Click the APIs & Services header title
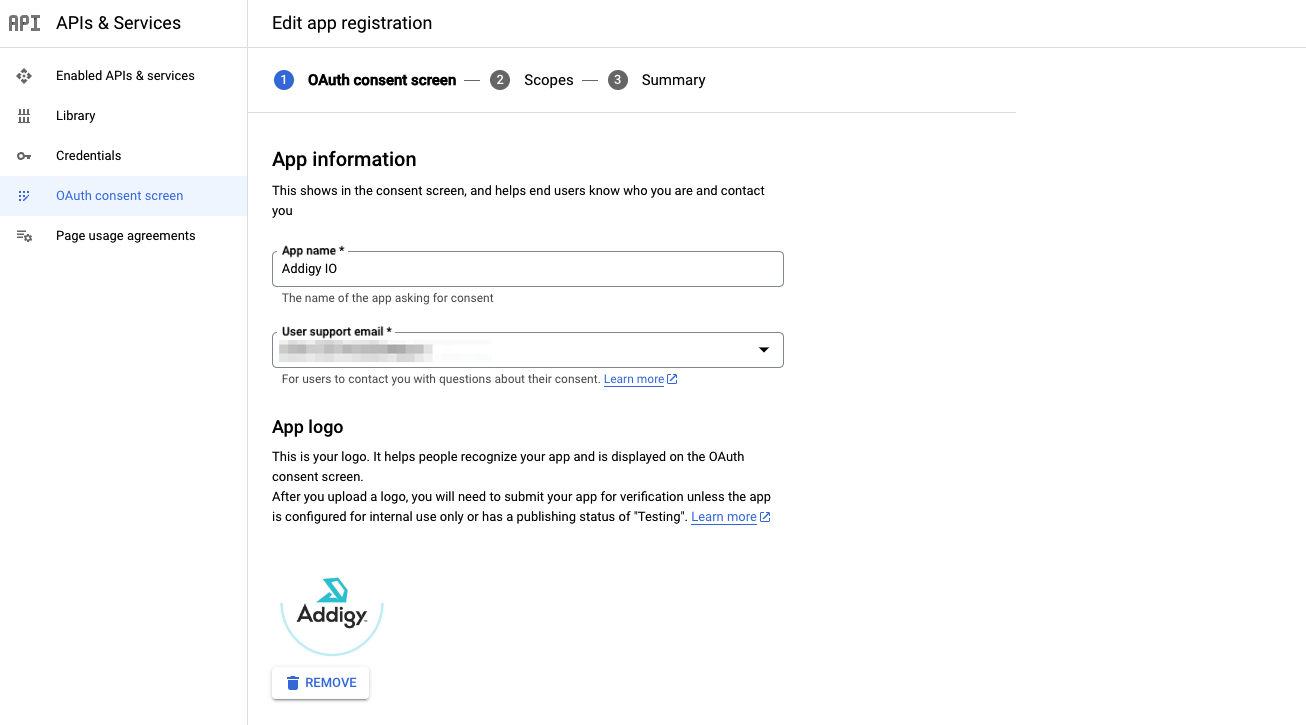This screenshot has height=725, width=1306. point(119,23)
